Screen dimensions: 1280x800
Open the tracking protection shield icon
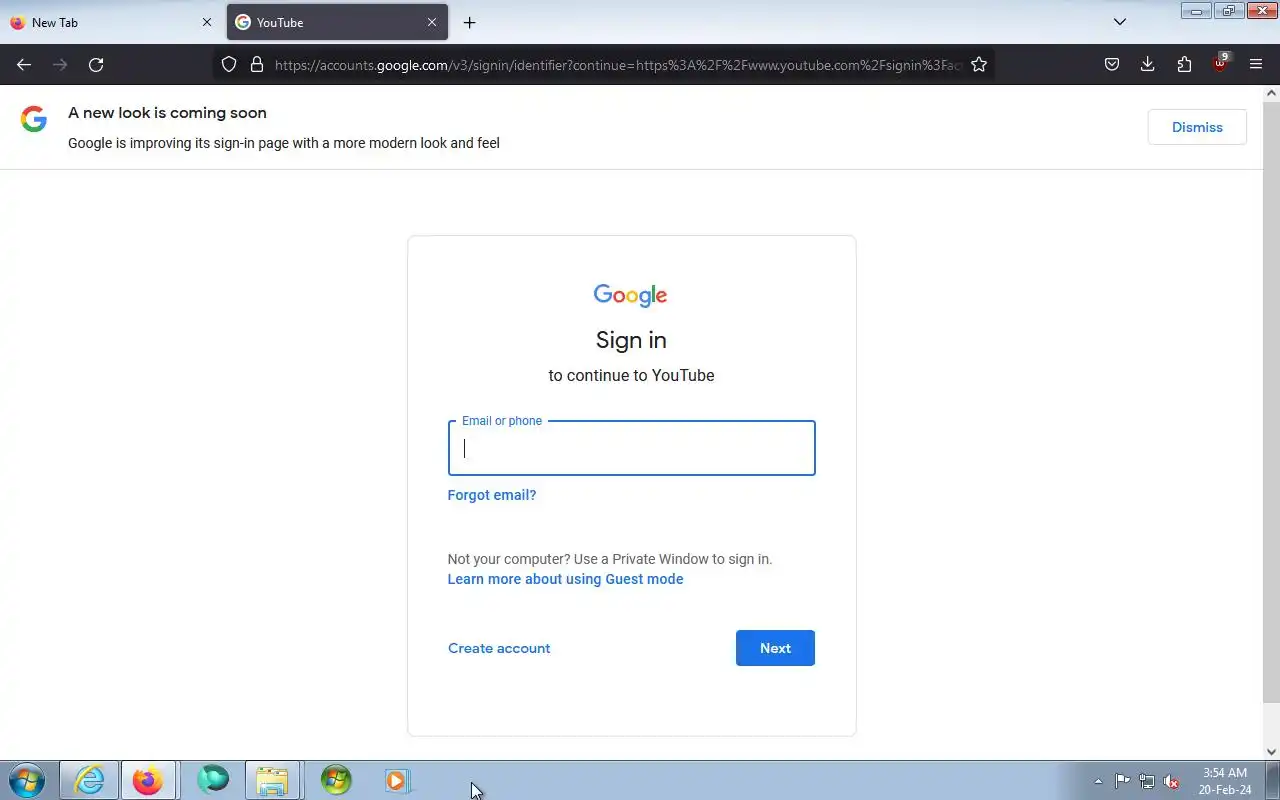(229, 64)
